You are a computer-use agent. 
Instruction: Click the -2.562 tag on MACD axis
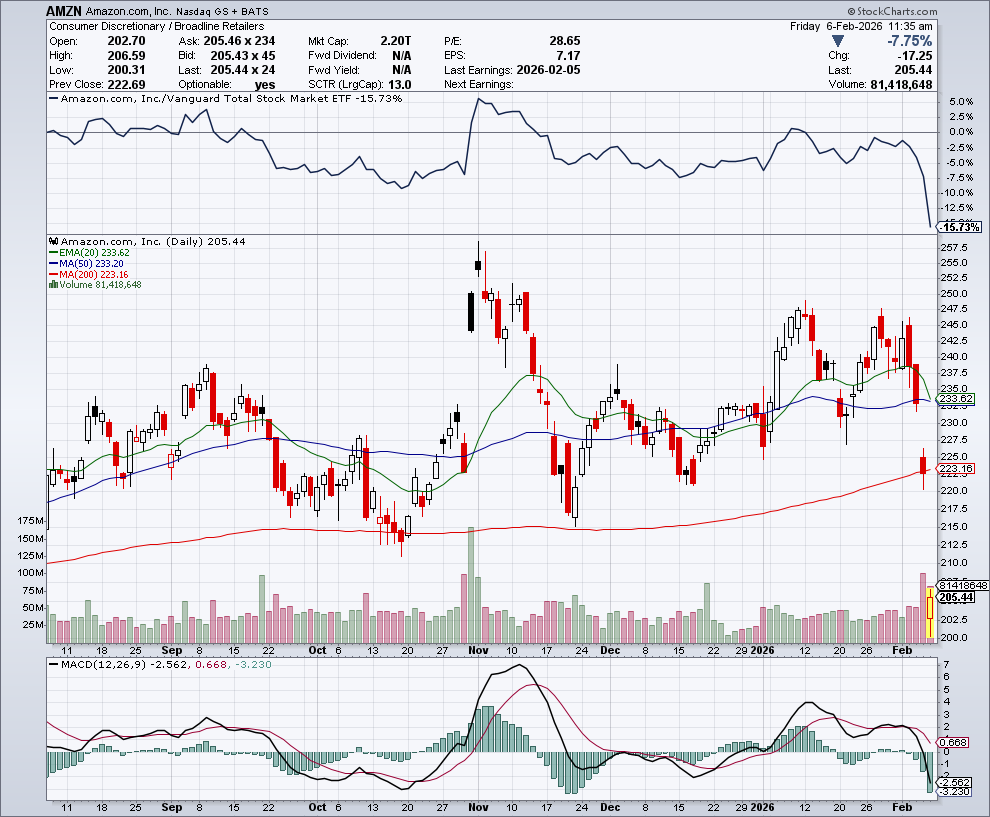[x=955, y=782]
